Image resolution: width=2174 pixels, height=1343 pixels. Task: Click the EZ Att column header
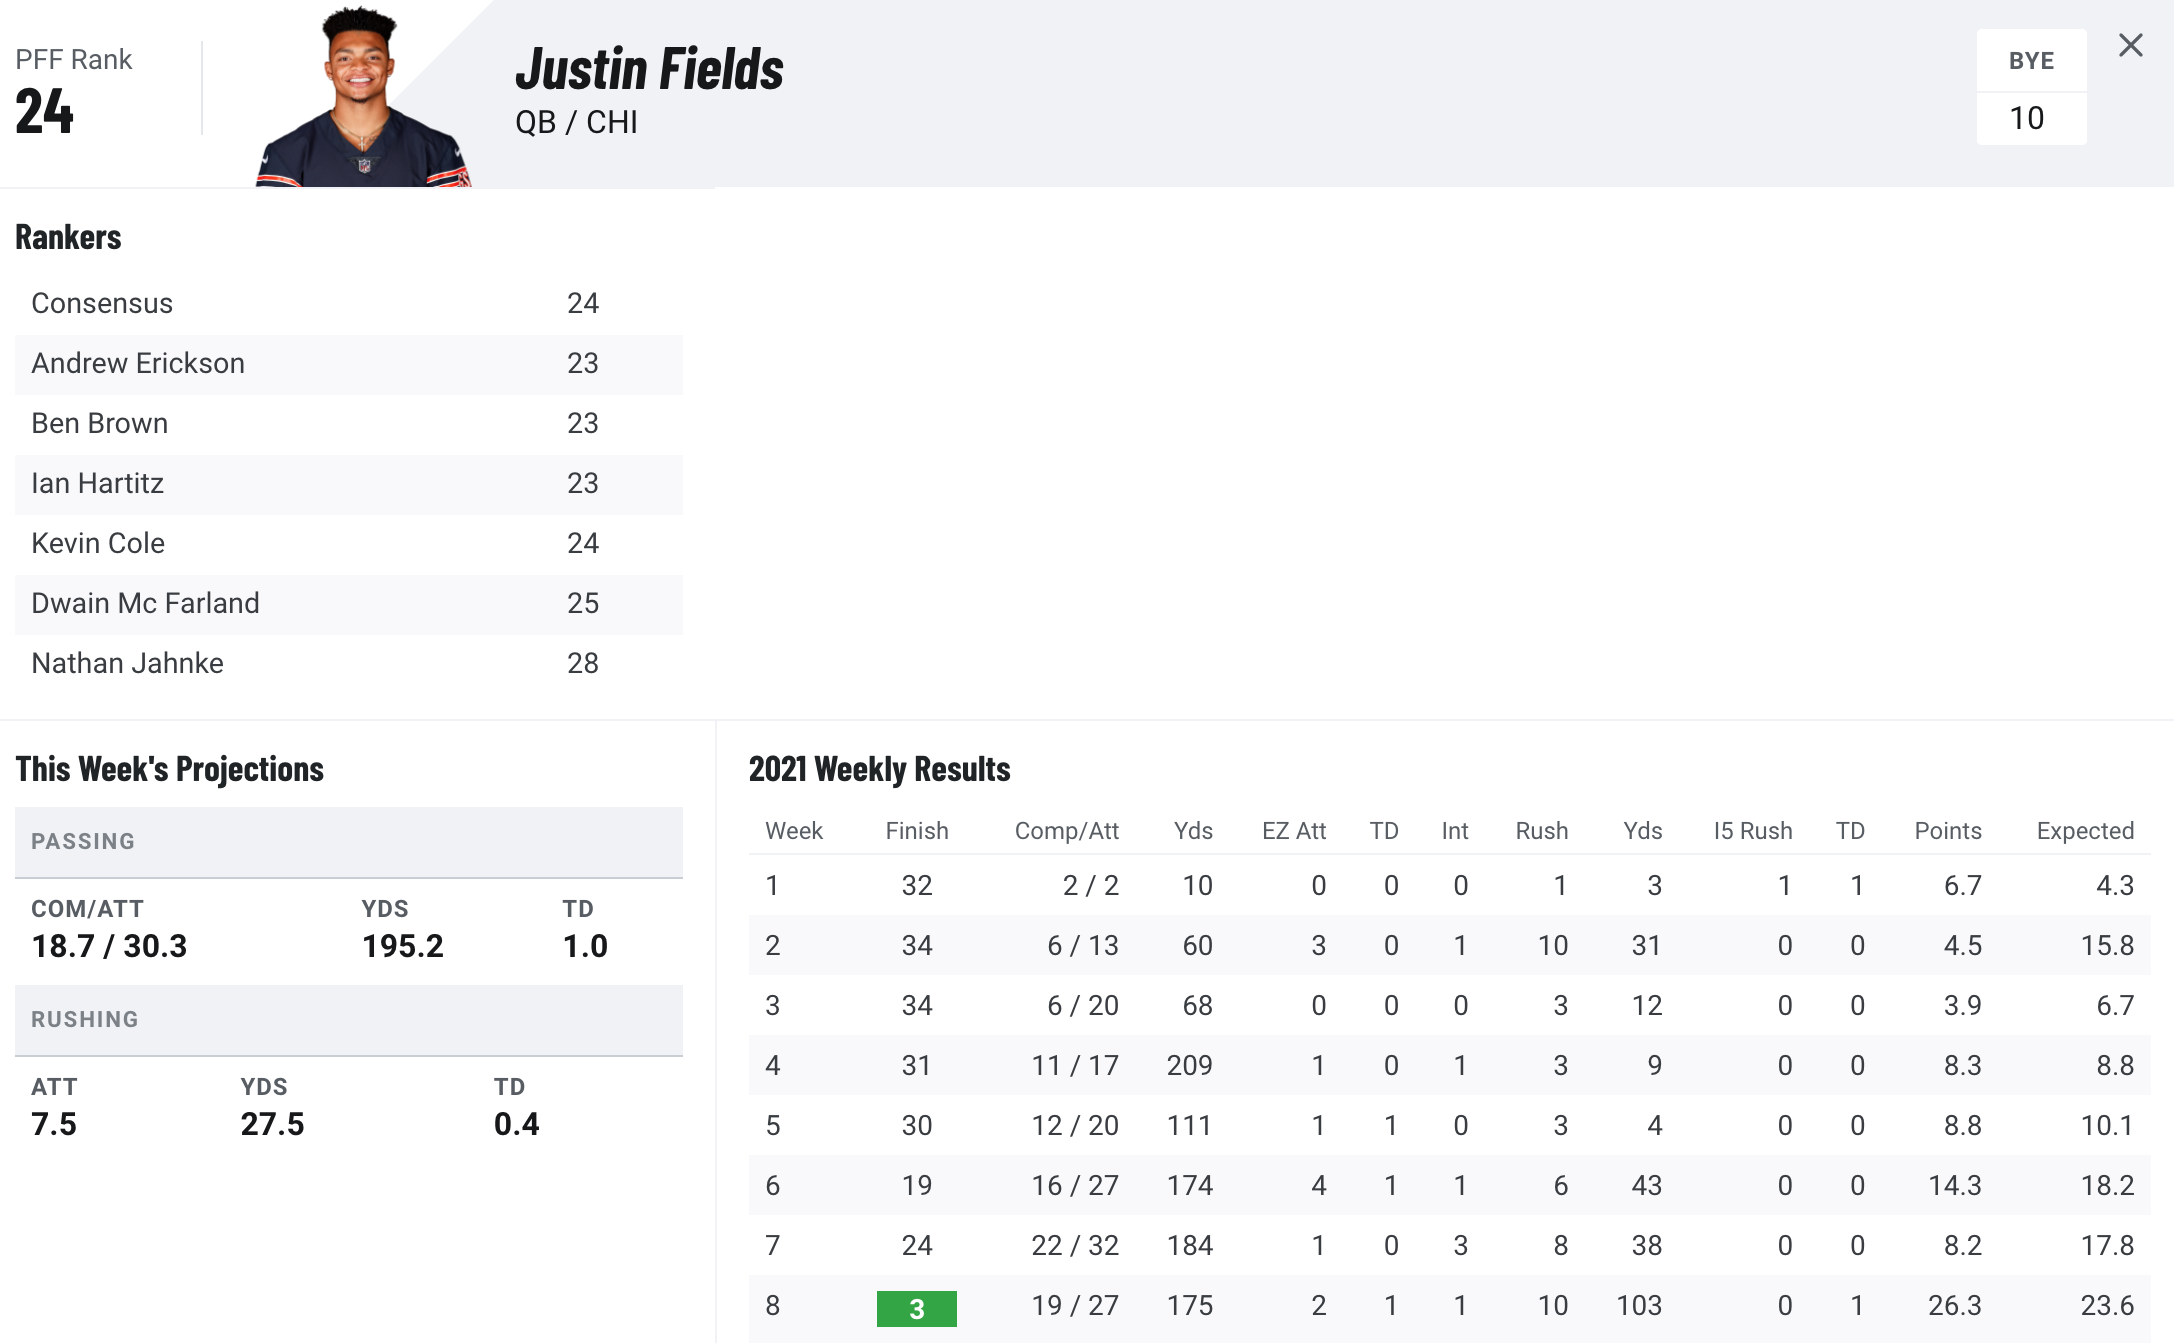1293,831
